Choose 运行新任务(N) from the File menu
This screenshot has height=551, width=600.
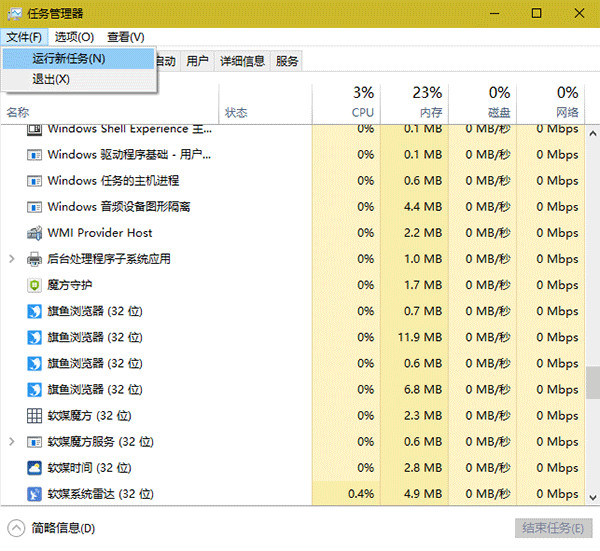click(x=69, y=59)
